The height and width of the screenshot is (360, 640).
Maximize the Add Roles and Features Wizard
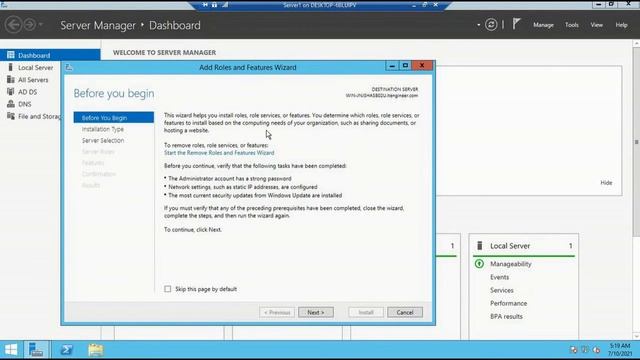pos(405,66)
